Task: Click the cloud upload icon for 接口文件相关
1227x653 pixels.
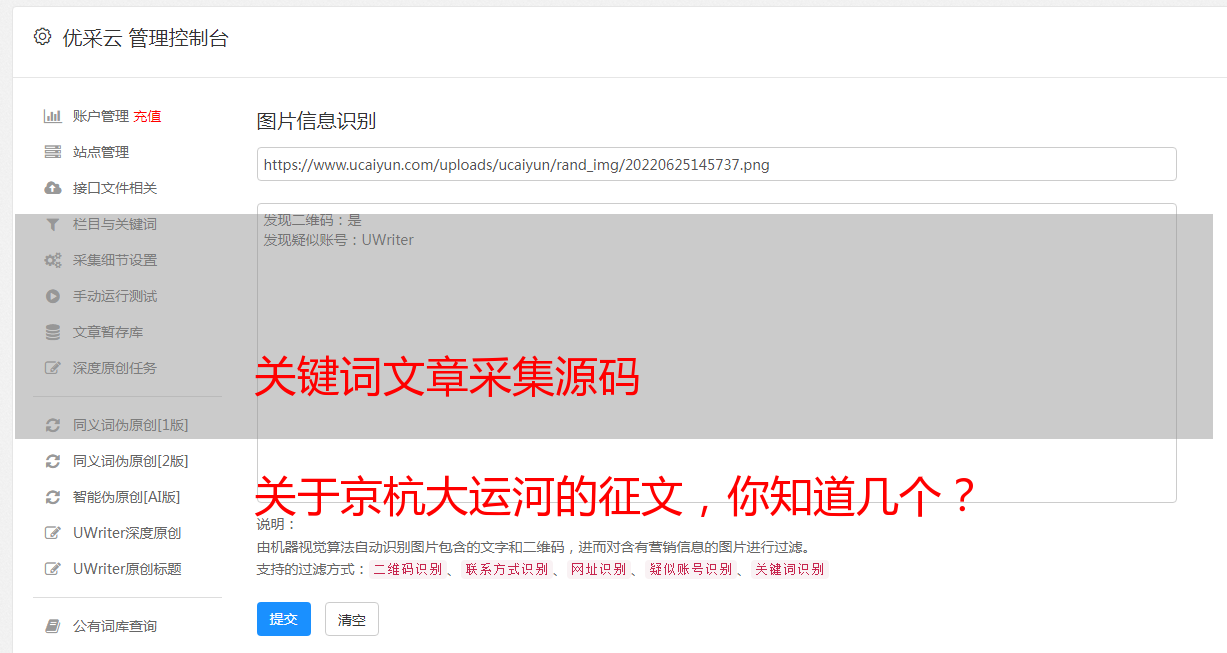Action: [53, 188]
